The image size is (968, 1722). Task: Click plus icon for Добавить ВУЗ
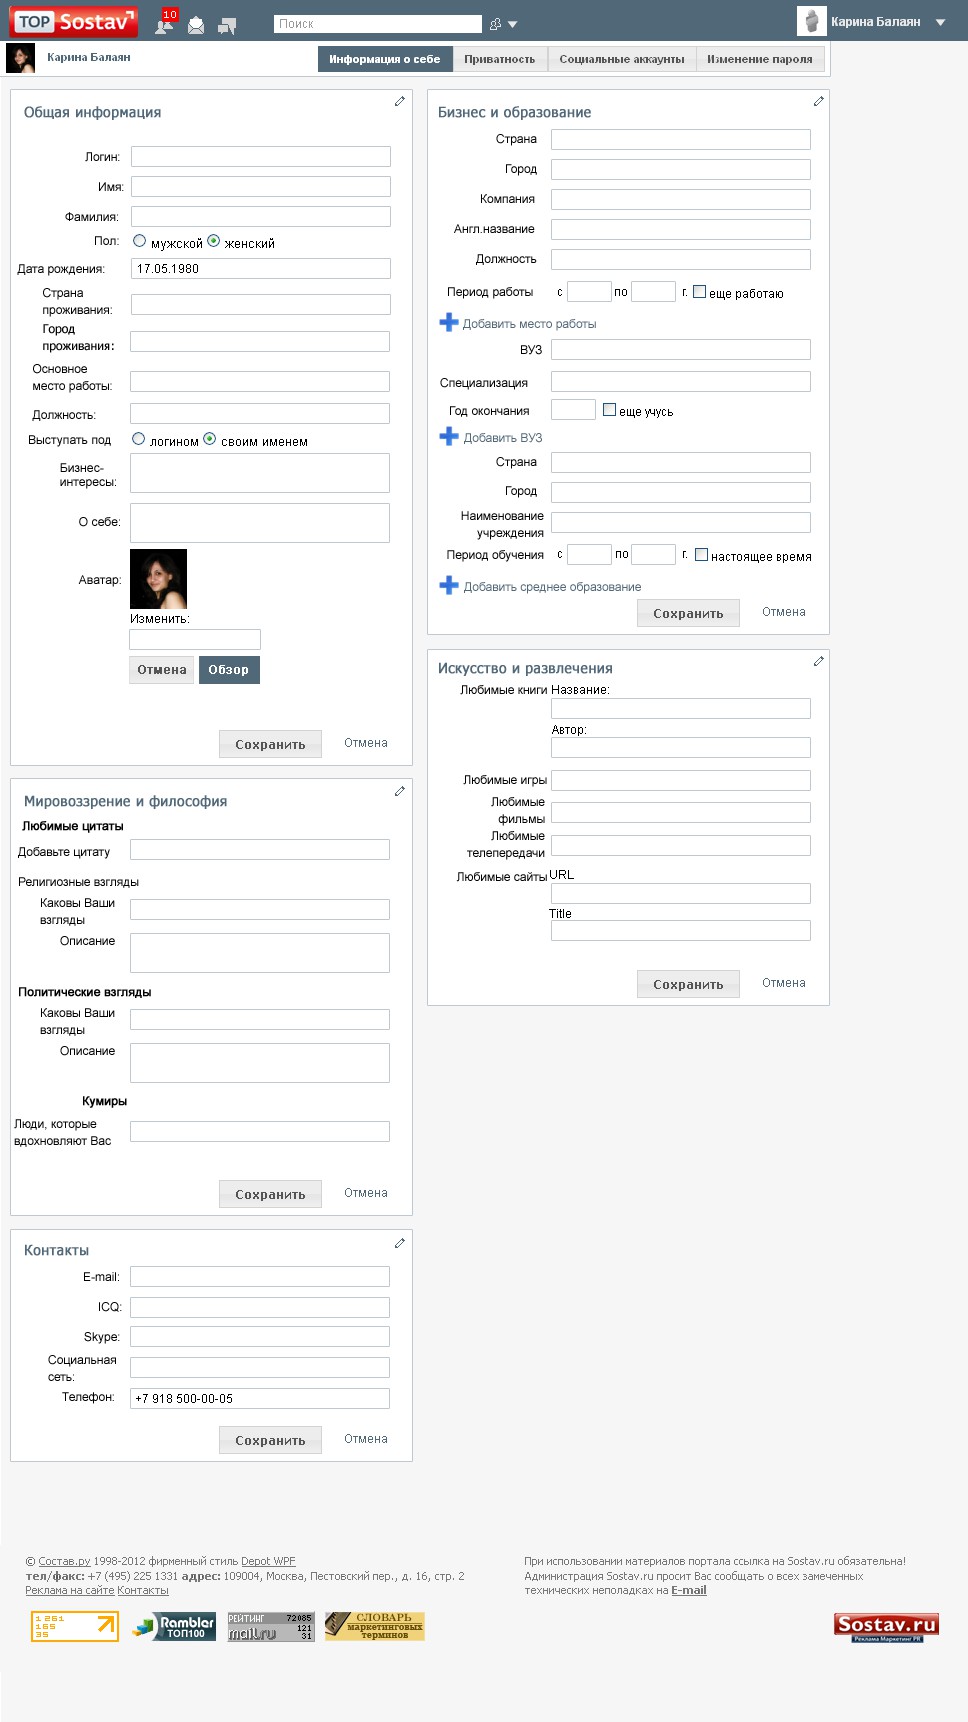point(449,437)
